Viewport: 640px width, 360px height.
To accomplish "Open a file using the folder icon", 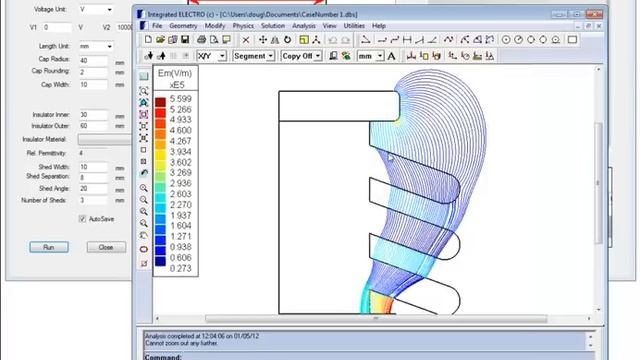I will pos(160,40).
